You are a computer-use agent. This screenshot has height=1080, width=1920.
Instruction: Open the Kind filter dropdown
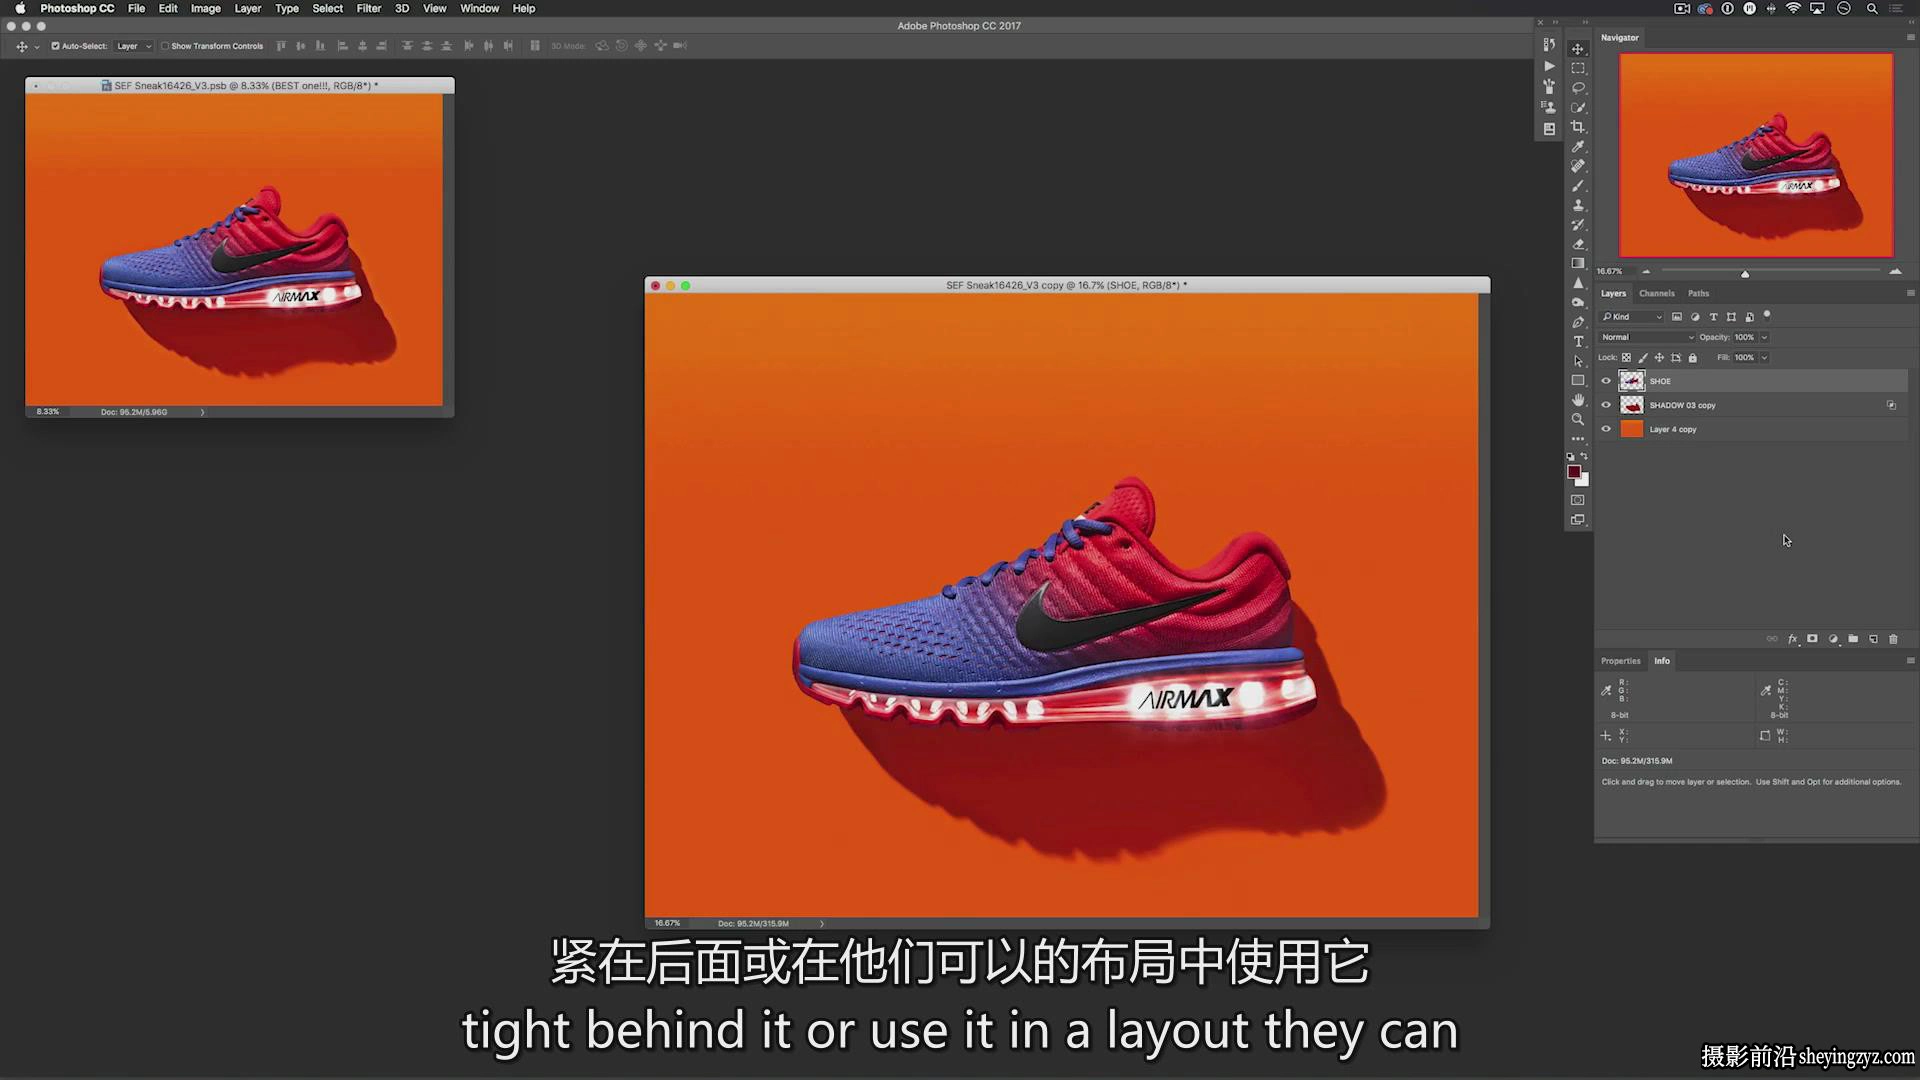(1631, 317)
